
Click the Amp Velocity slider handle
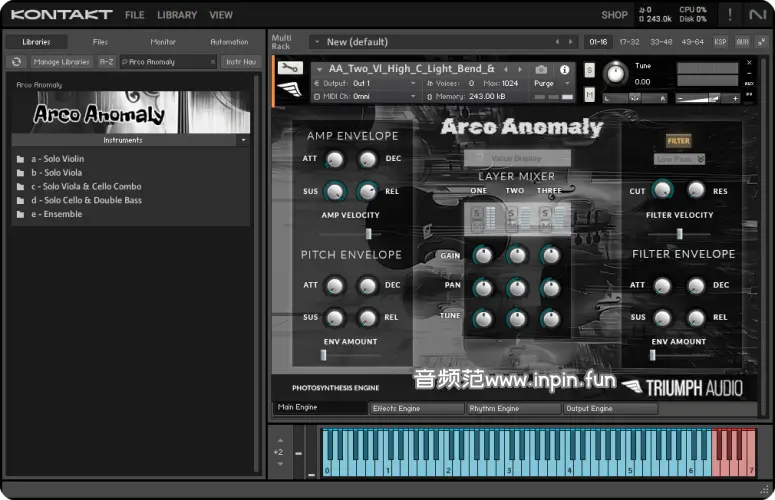368,234
